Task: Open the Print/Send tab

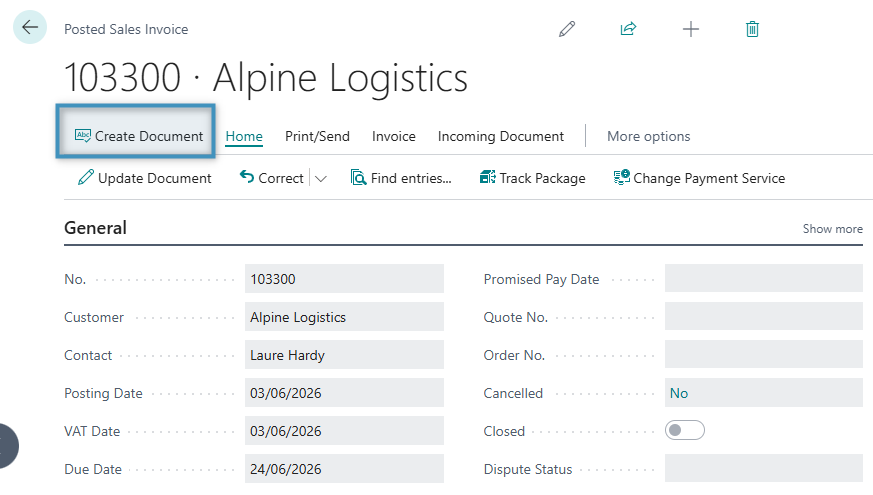Action: pos(317,136)
